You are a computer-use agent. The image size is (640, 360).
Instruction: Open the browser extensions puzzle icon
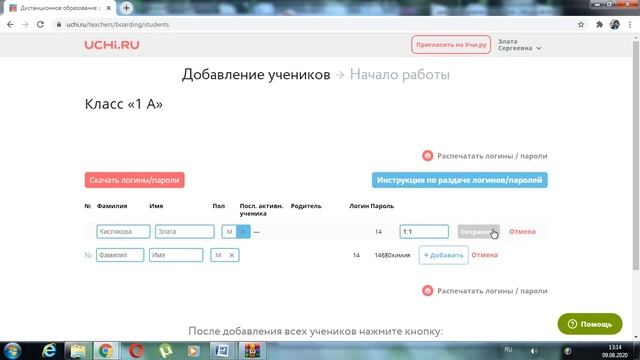point(599,24)
